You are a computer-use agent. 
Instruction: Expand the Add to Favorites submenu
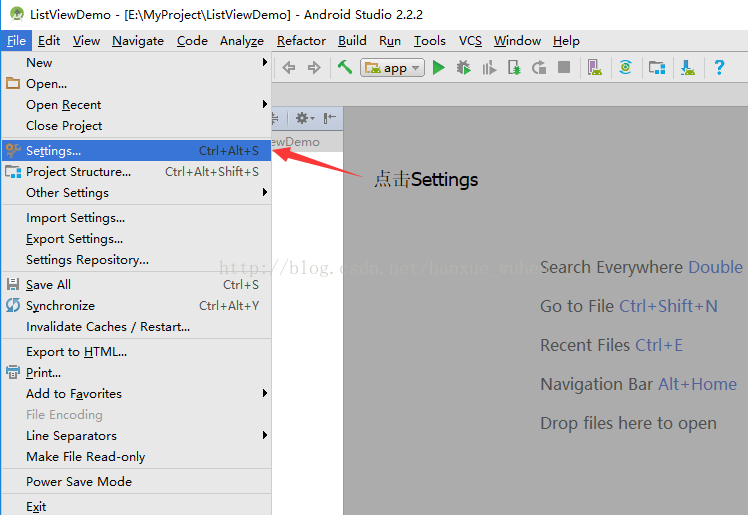pyautogui.click(x=136, y=394)
